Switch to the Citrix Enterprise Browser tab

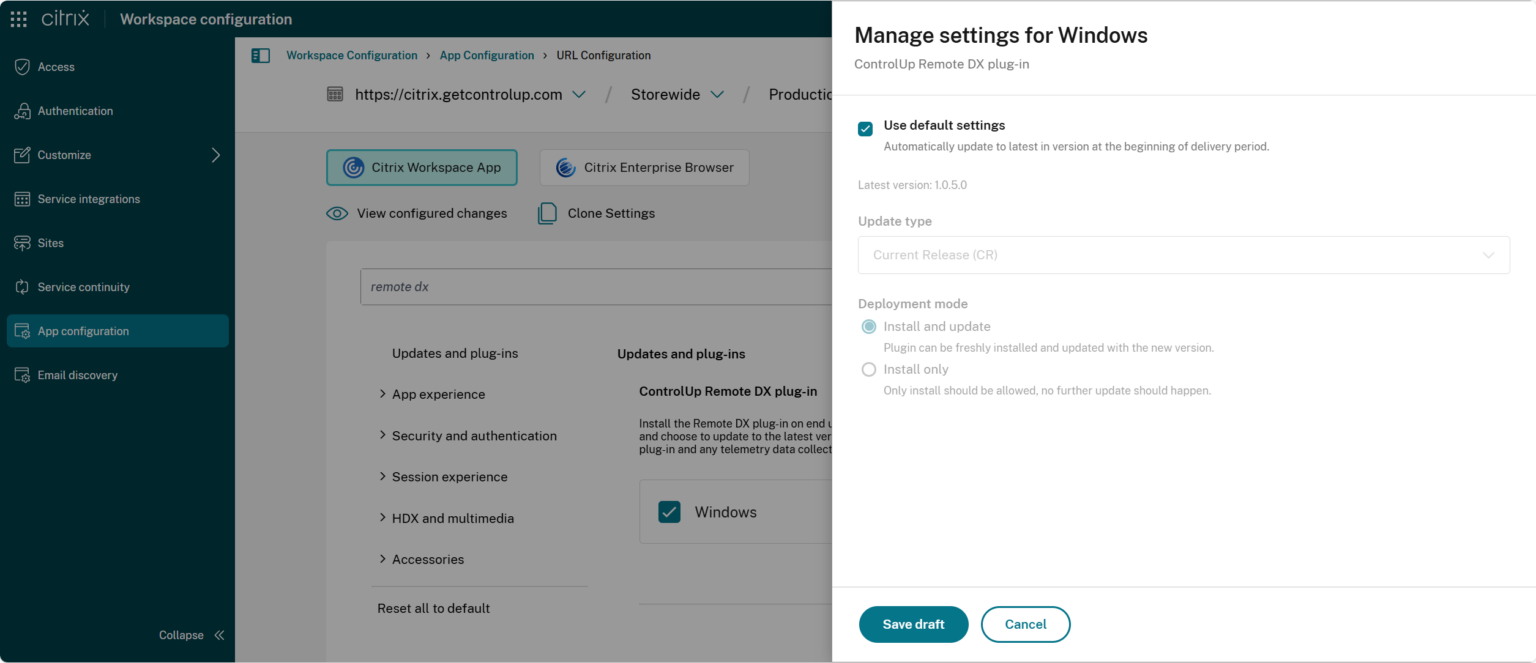[645, 168]
